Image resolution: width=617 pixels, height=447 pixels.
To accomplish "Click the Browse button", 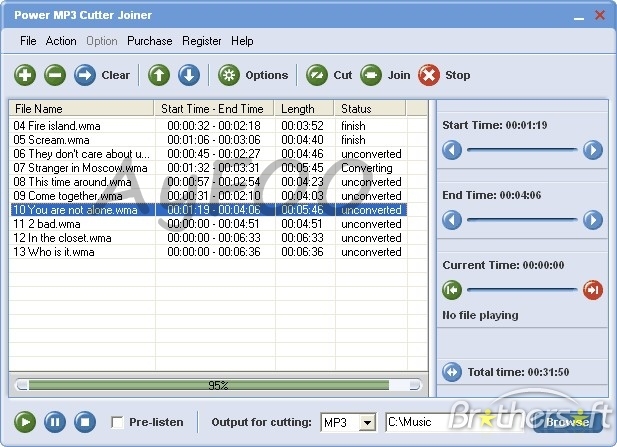I will click(x=567, y=422).
